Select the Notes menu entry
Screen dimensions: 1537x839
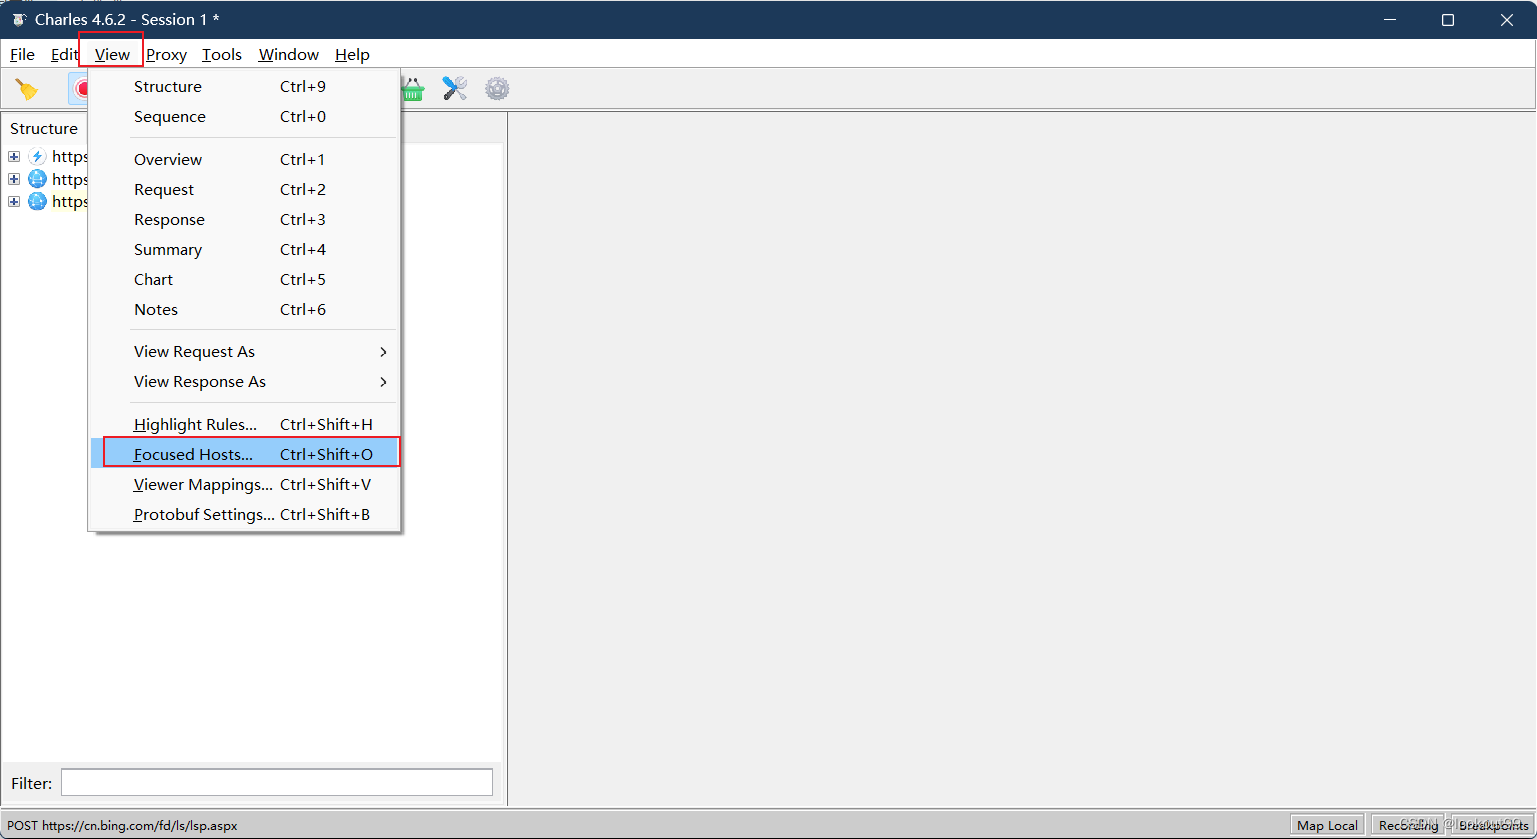[x=244, y=310]
